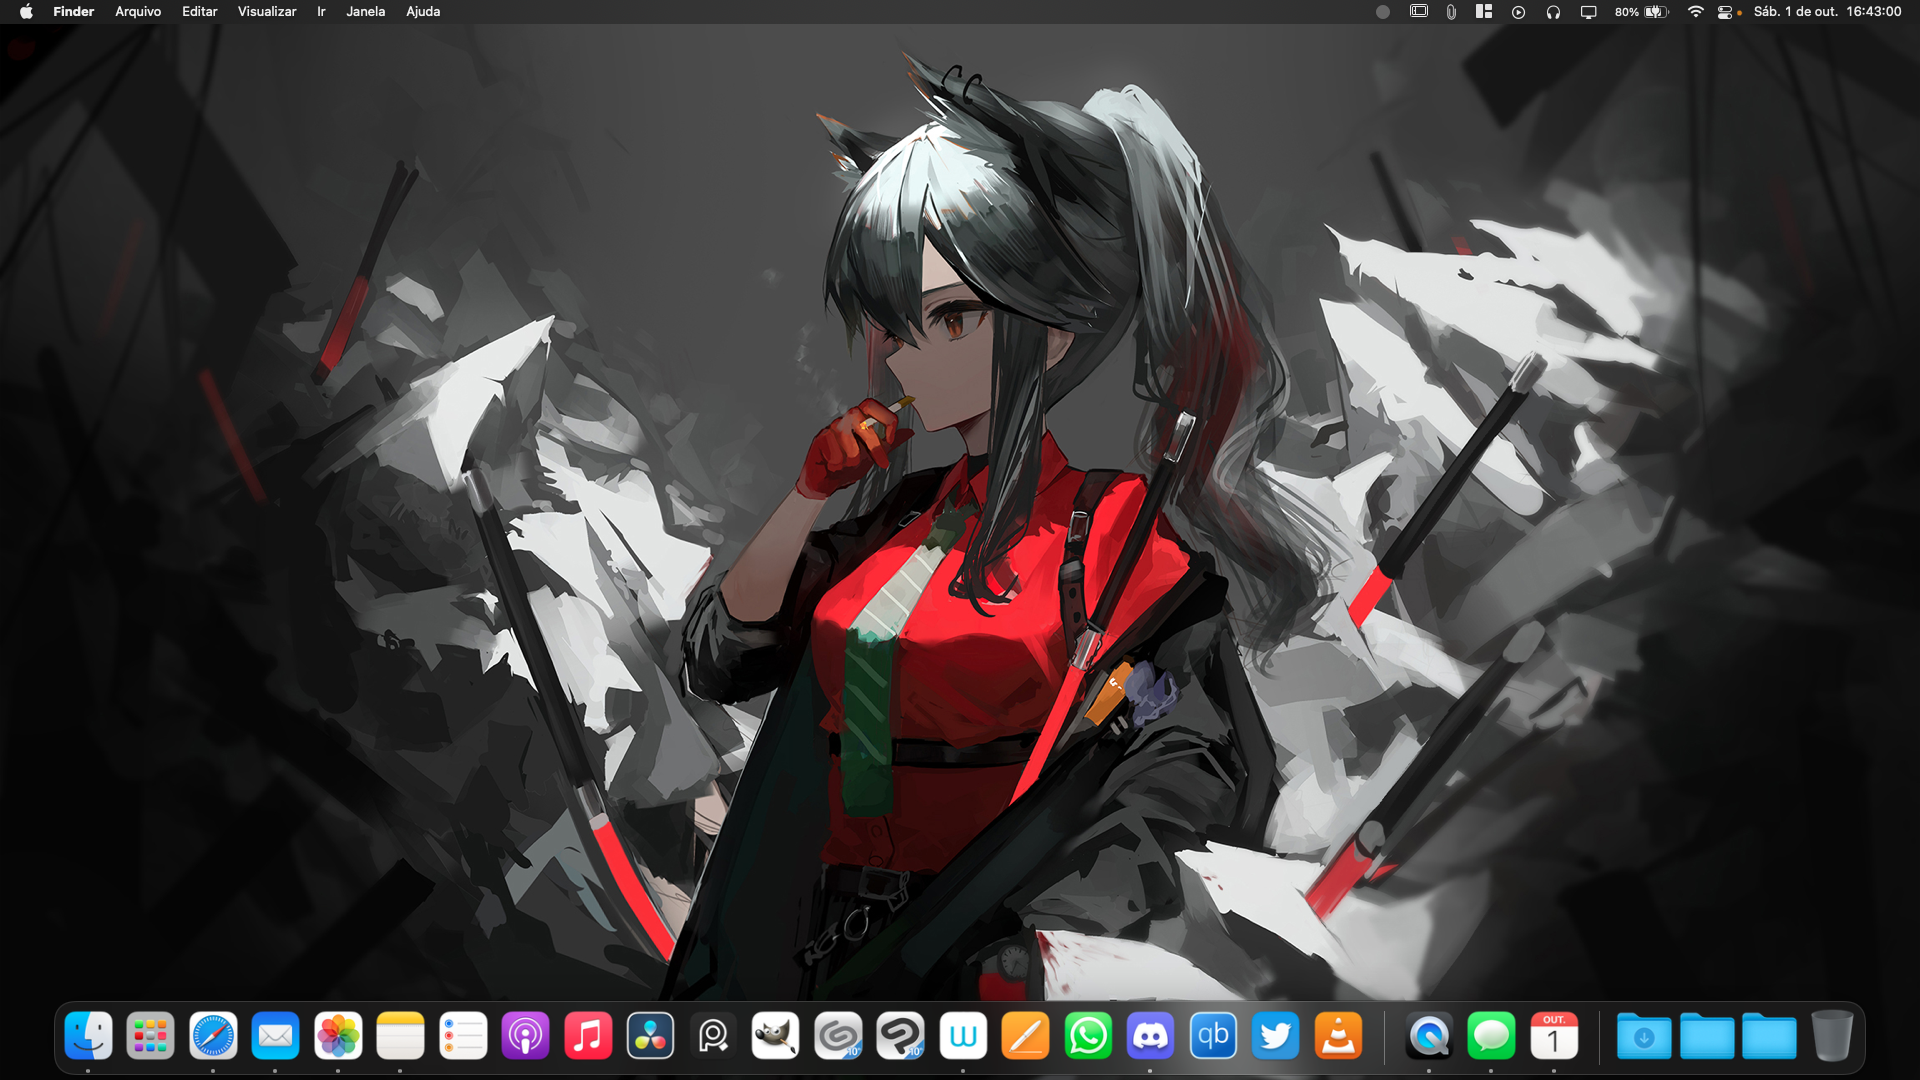This screenshot has height=1080, width=1920.
Task: Open Calendar showing OUT. 1
Action: pyautogui.click(x=1554, y=1036)
